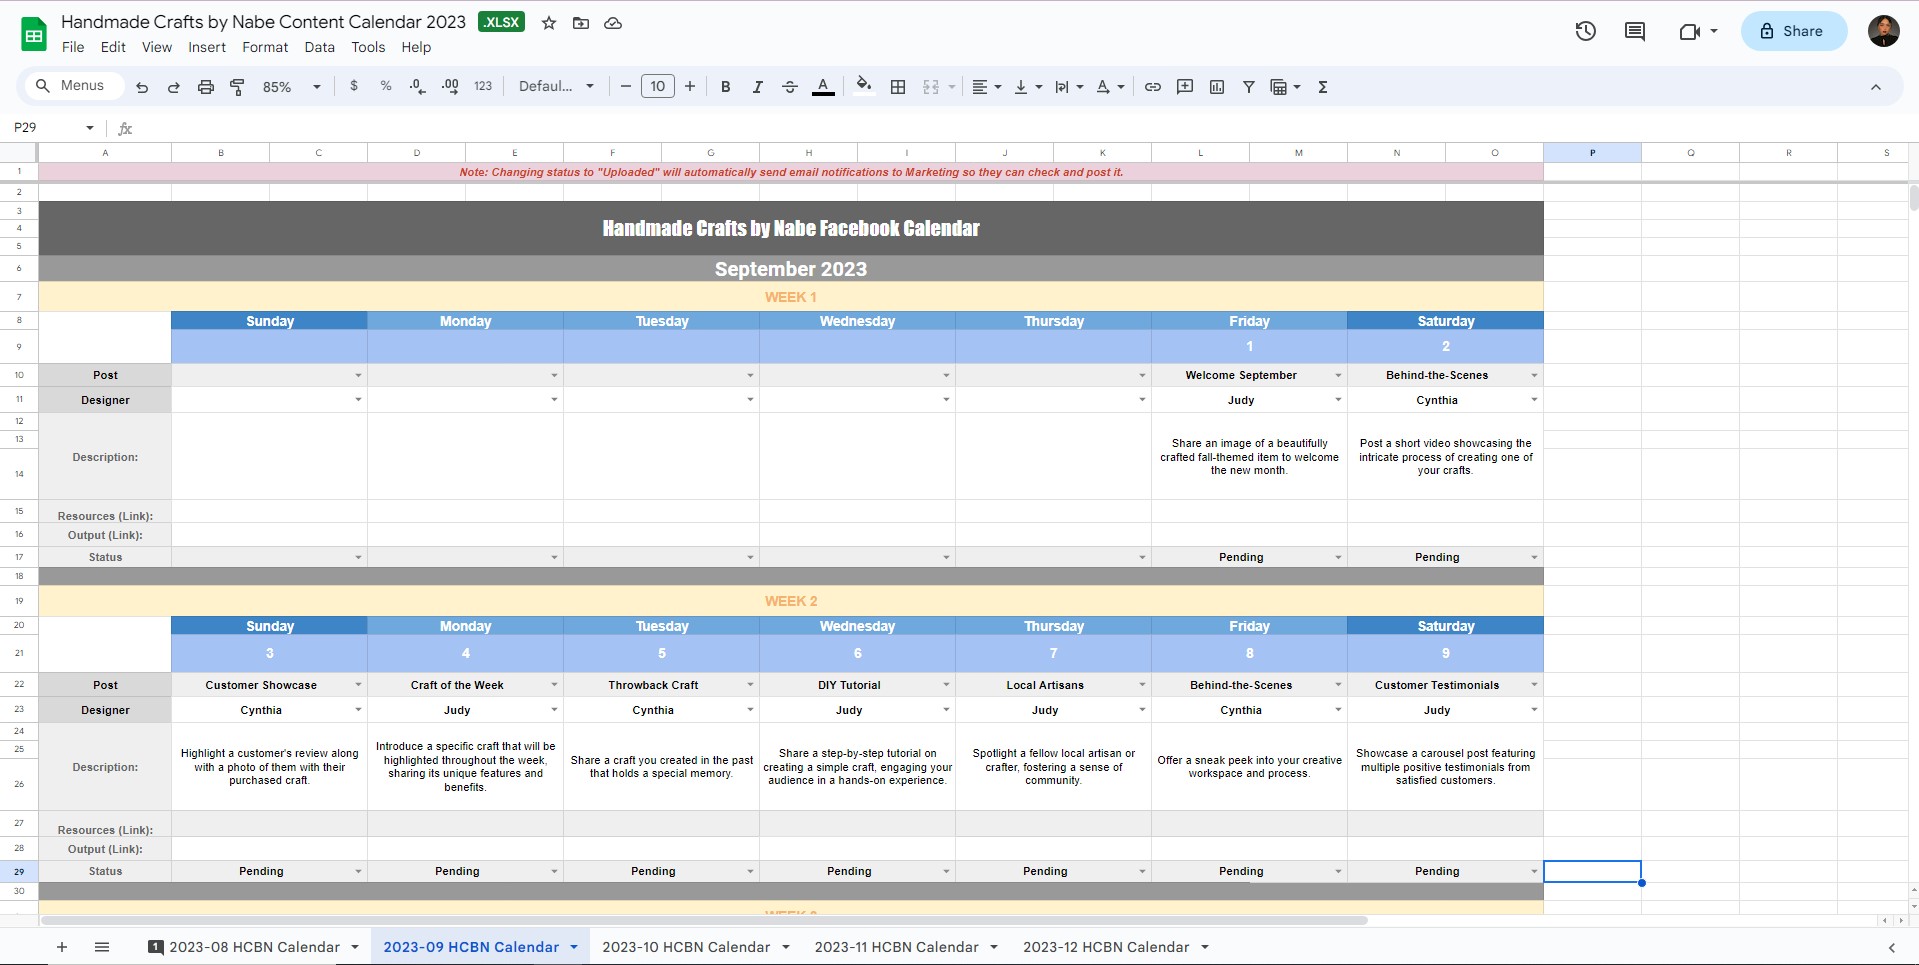
Task: Open the video call options dropdown
Action: pos(1714,31)
